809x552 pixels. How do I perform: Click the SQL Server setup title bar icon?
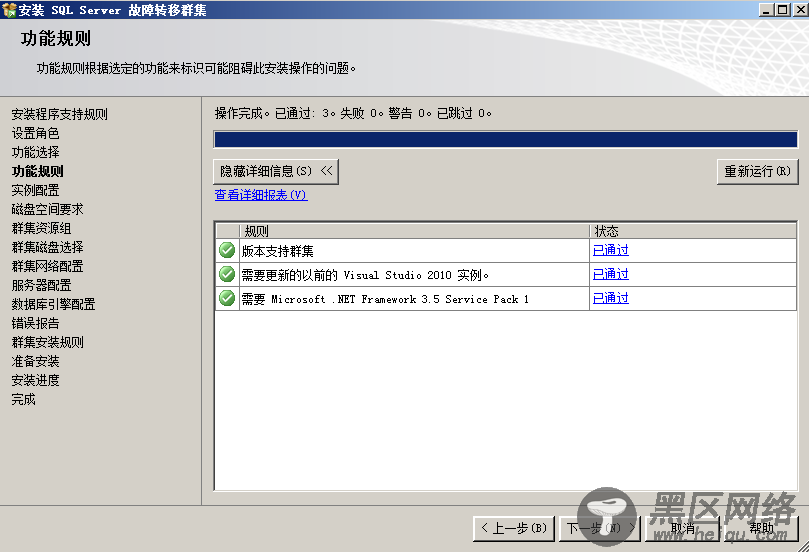(x=9, y=10)
